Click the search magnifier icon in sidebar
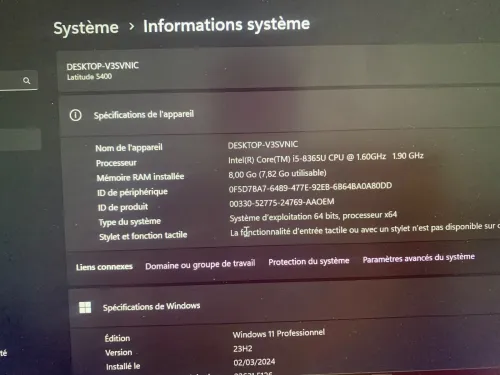Screen dimensions: 500x375 pos(27,81)
